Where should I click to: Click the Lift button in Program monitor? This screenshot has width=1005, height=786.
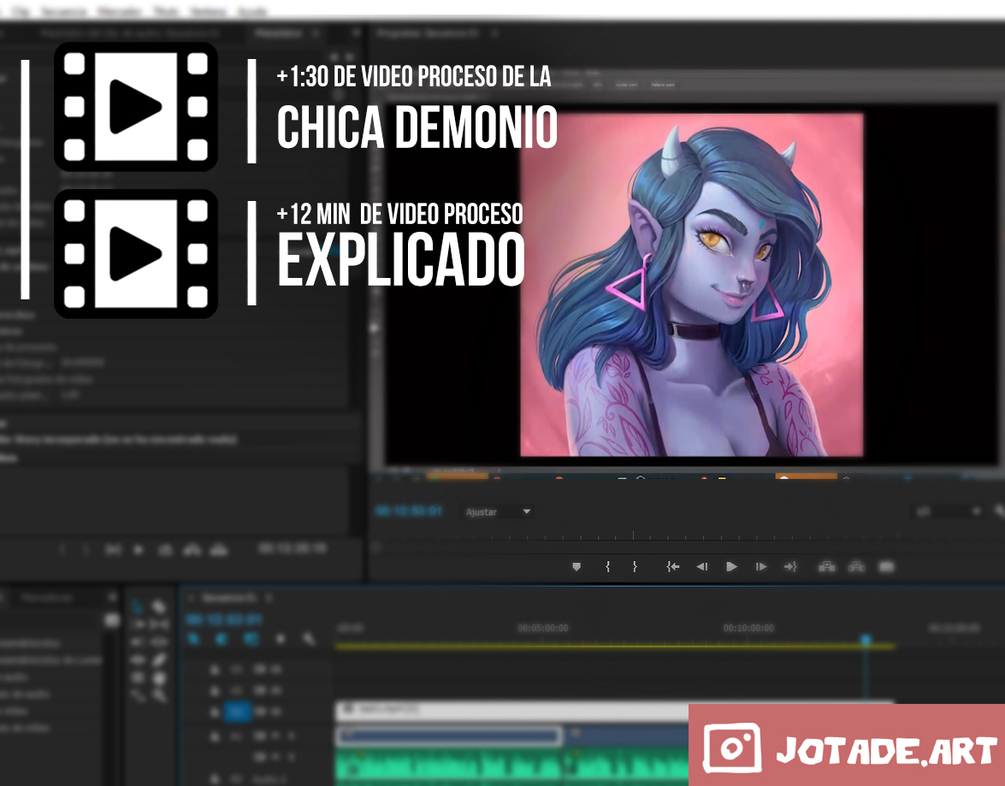827,567
